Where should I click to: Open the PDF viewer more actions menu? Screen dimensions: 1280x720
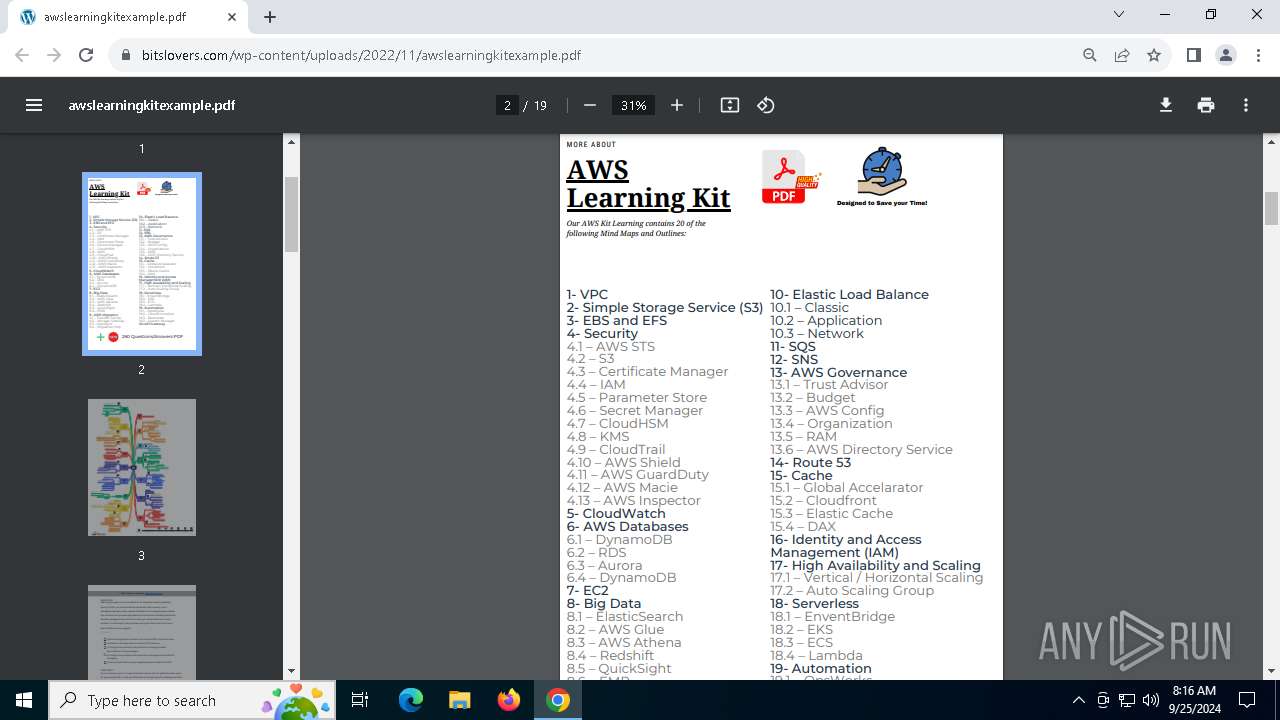click(x=1246, y=105)
